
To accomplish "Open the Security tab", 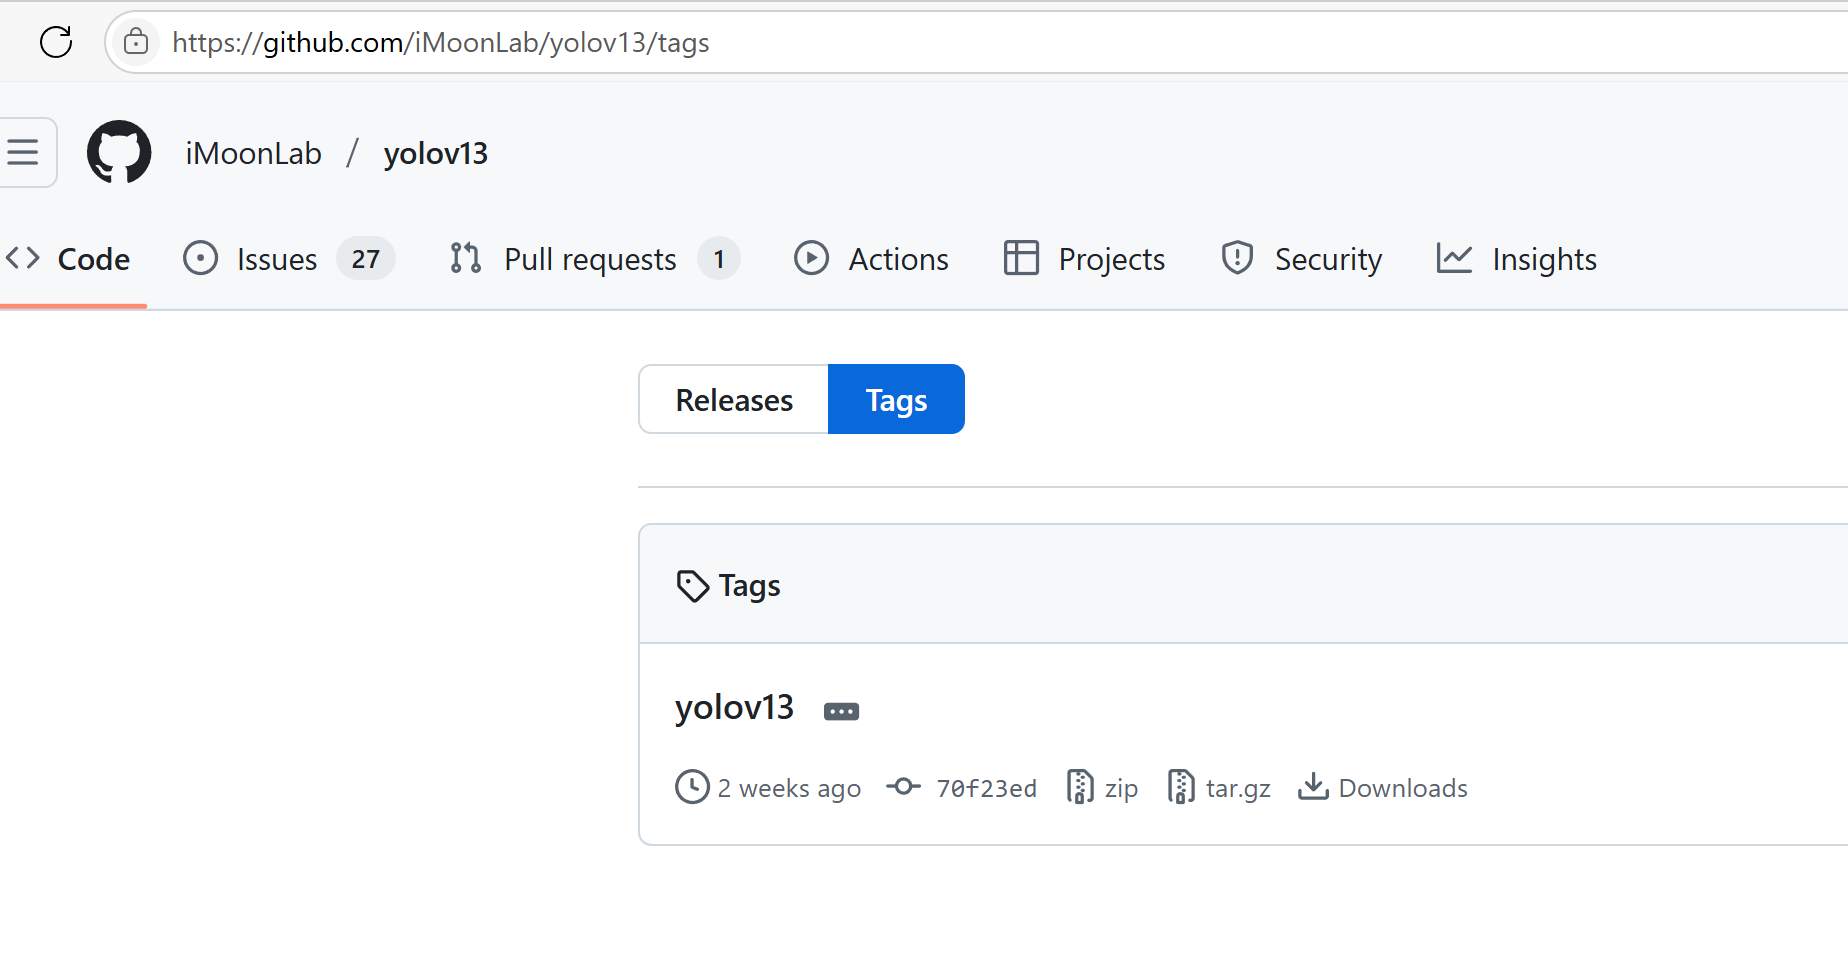I will pyautogui.click(x=1301, y=259).
